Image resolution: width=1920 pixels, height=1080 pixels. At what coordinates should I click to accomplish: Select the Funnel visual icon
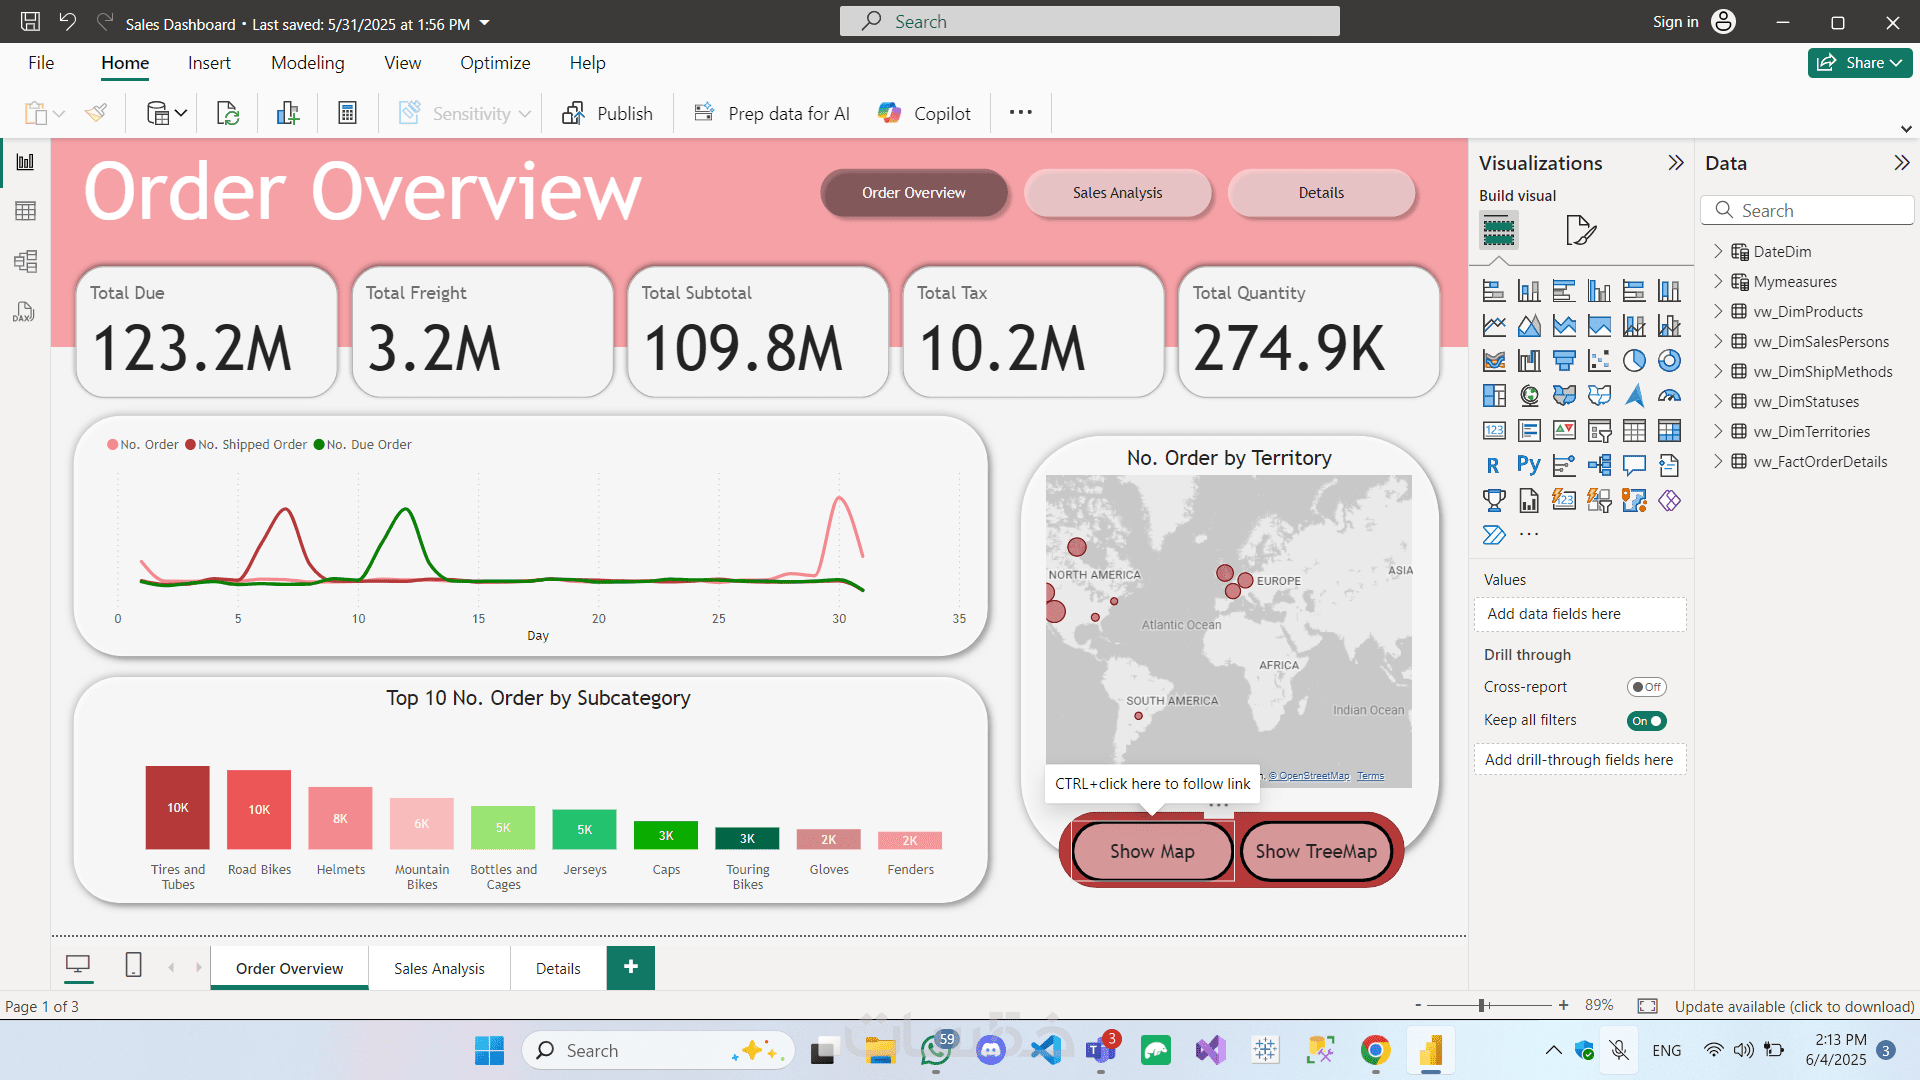click(1564, 361)
